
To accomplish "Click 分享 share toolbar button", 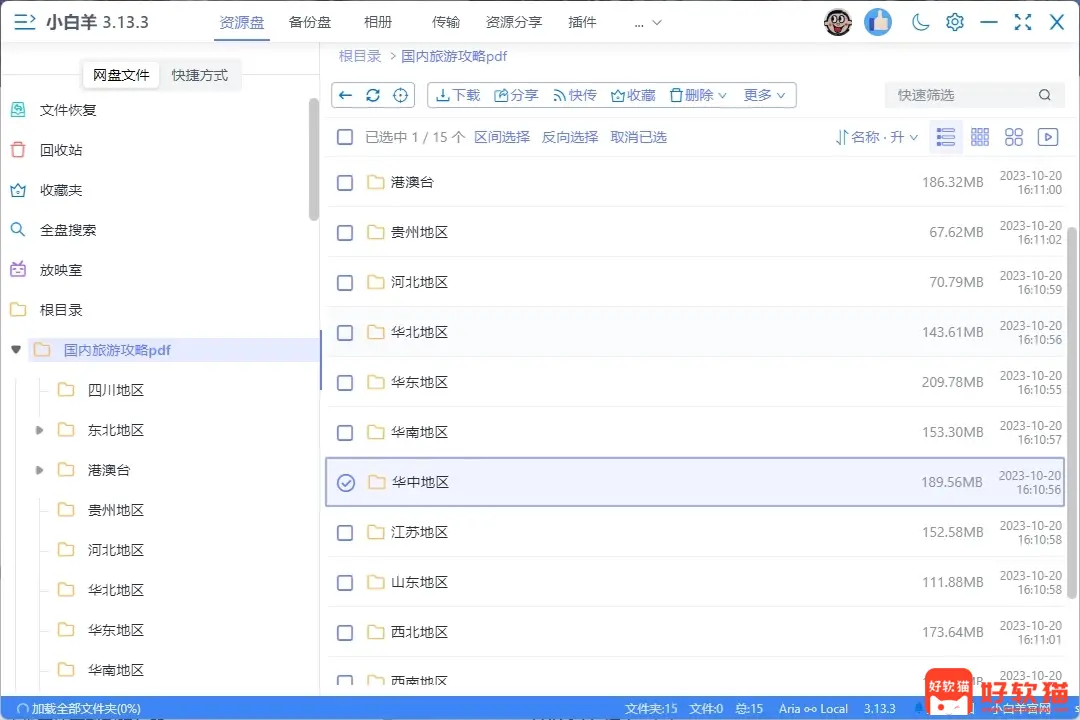I will [516, 95].
